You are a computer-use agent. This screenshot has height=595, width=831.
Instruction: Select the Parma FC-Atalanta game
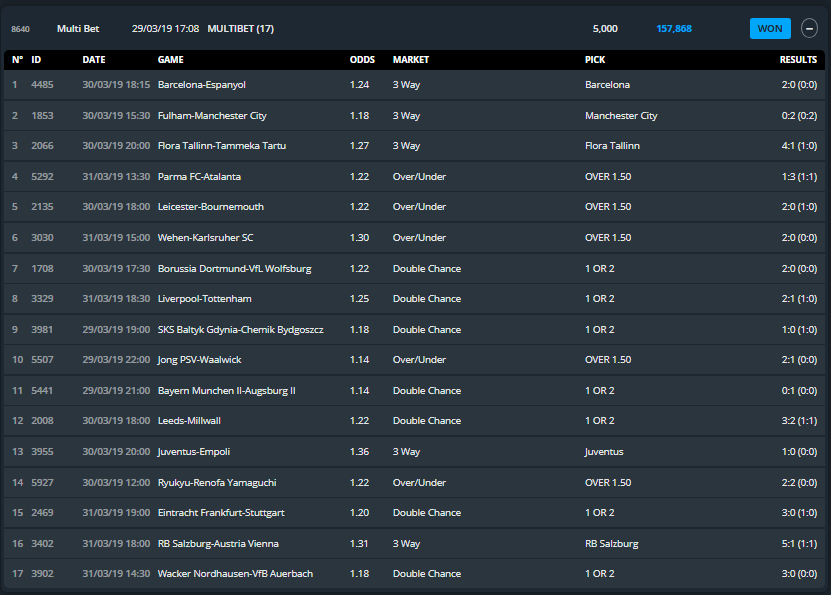coord(199,176)
